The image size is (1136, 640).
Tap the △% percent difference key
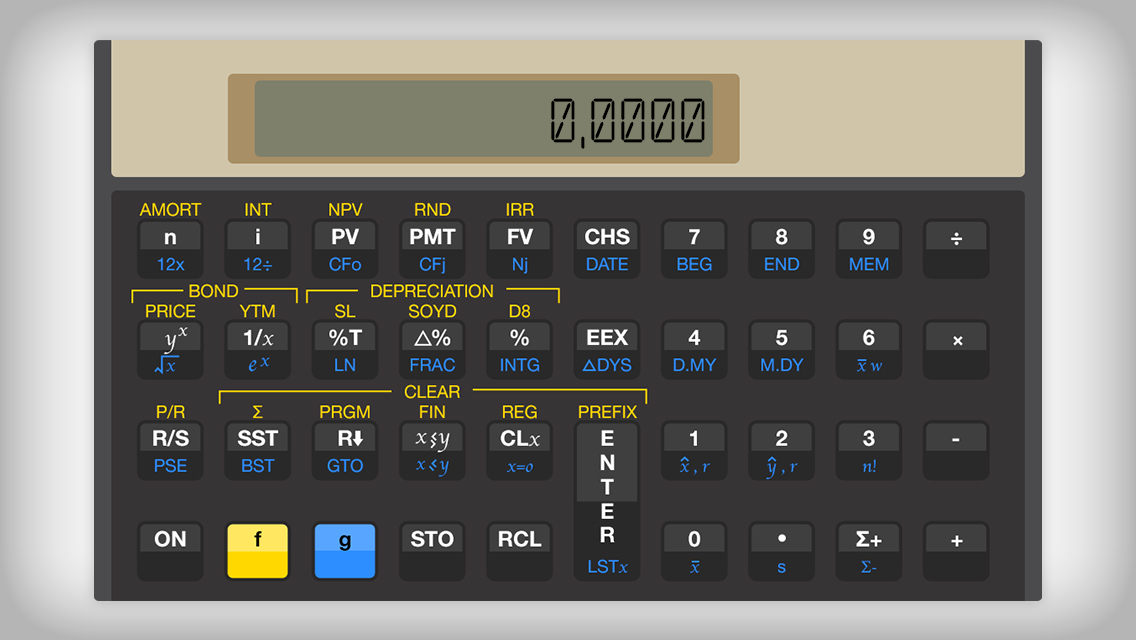click(x=432, y=350)
